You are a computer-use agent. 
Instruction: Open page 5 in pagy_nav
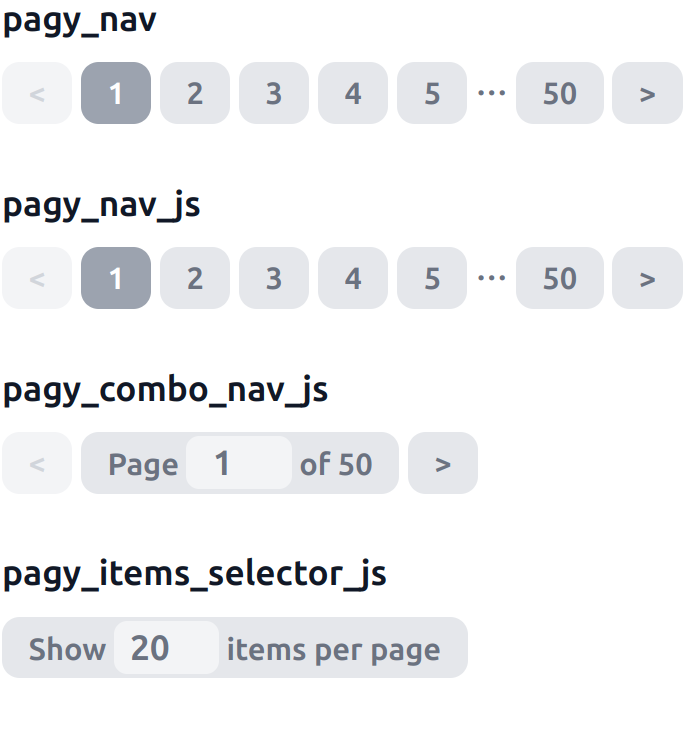click(x=432, y=93)
